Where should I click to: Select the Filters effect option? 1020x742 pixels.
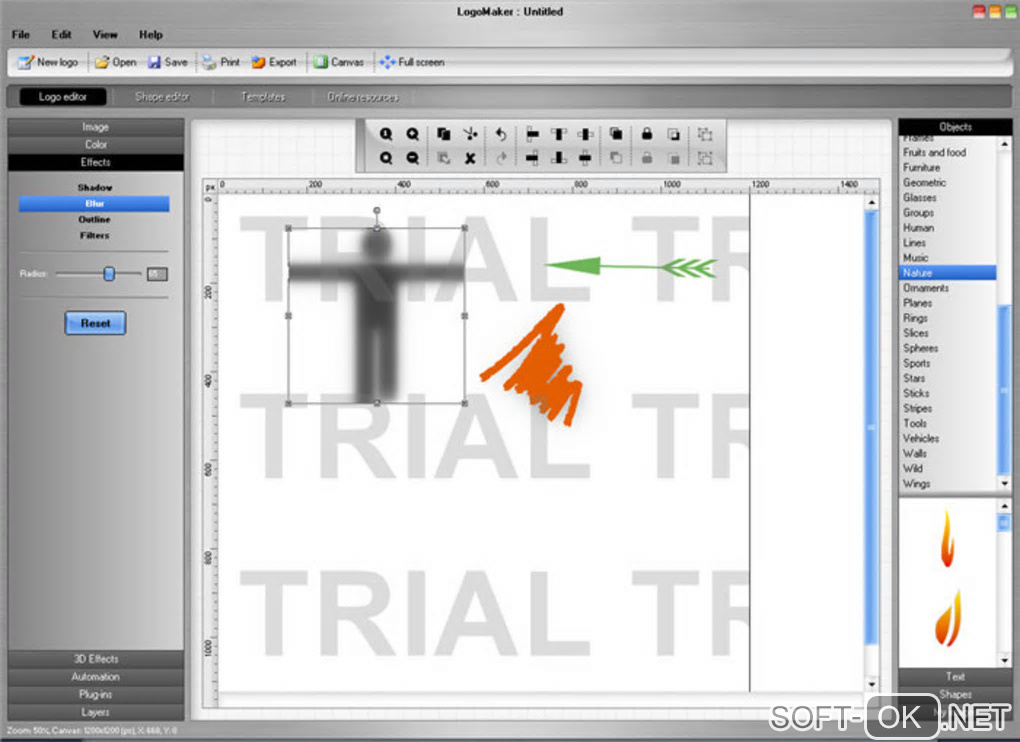[x=94, y=235]
